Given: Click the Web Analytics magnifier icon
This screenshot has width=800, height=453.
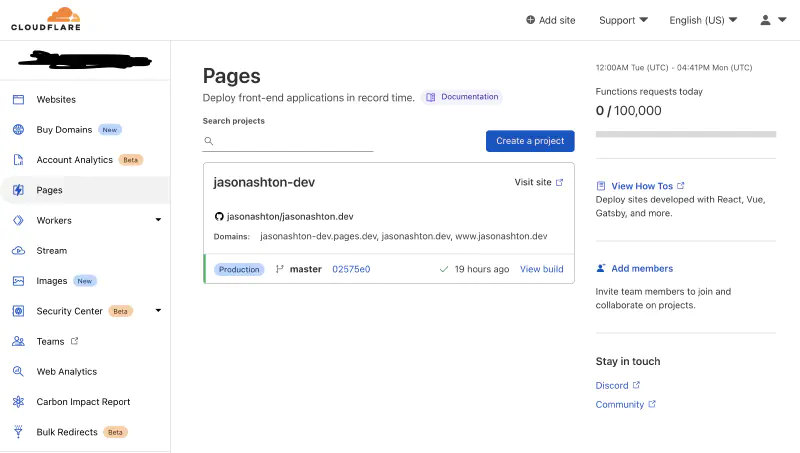Looking at the screenshot, I should (18, 371).
